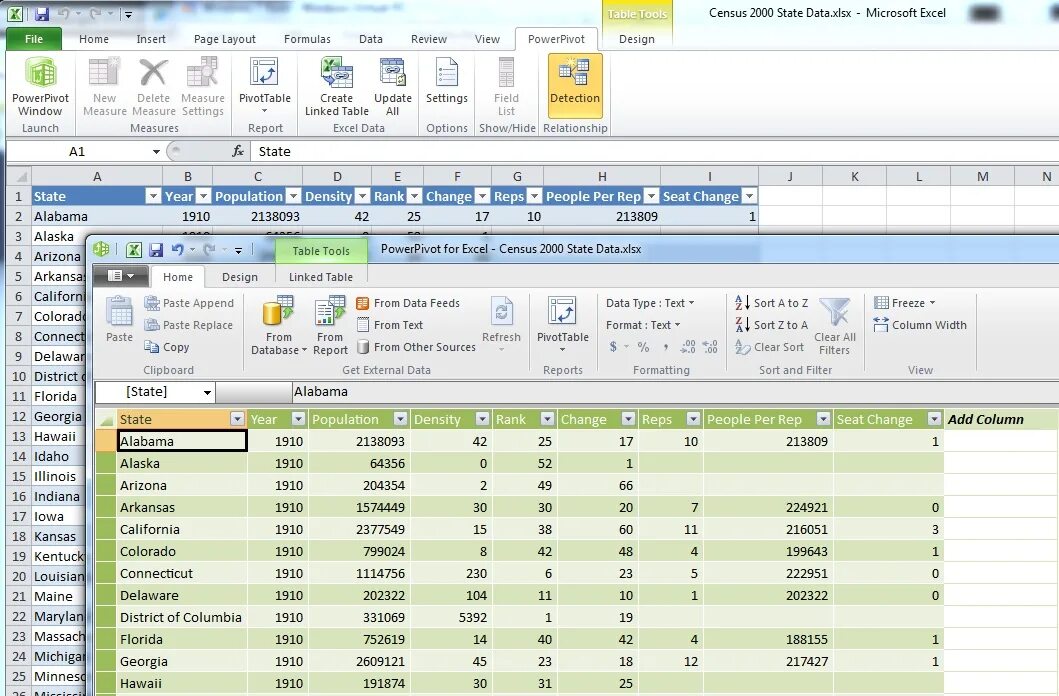Click PivotTable in PowerPivot Reports group
Viewport: 1059px width, 696px height.
[x=563, y=324]
